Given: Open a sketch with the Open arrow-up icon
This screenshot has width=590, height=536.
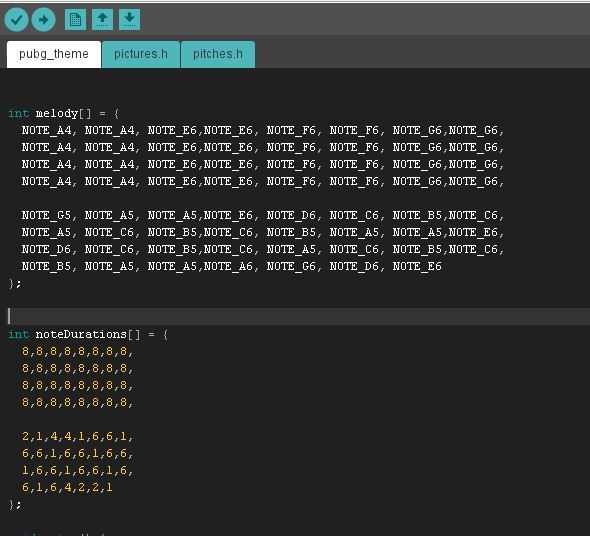Looking at the screenshot, I should click(x=102, y=19).
